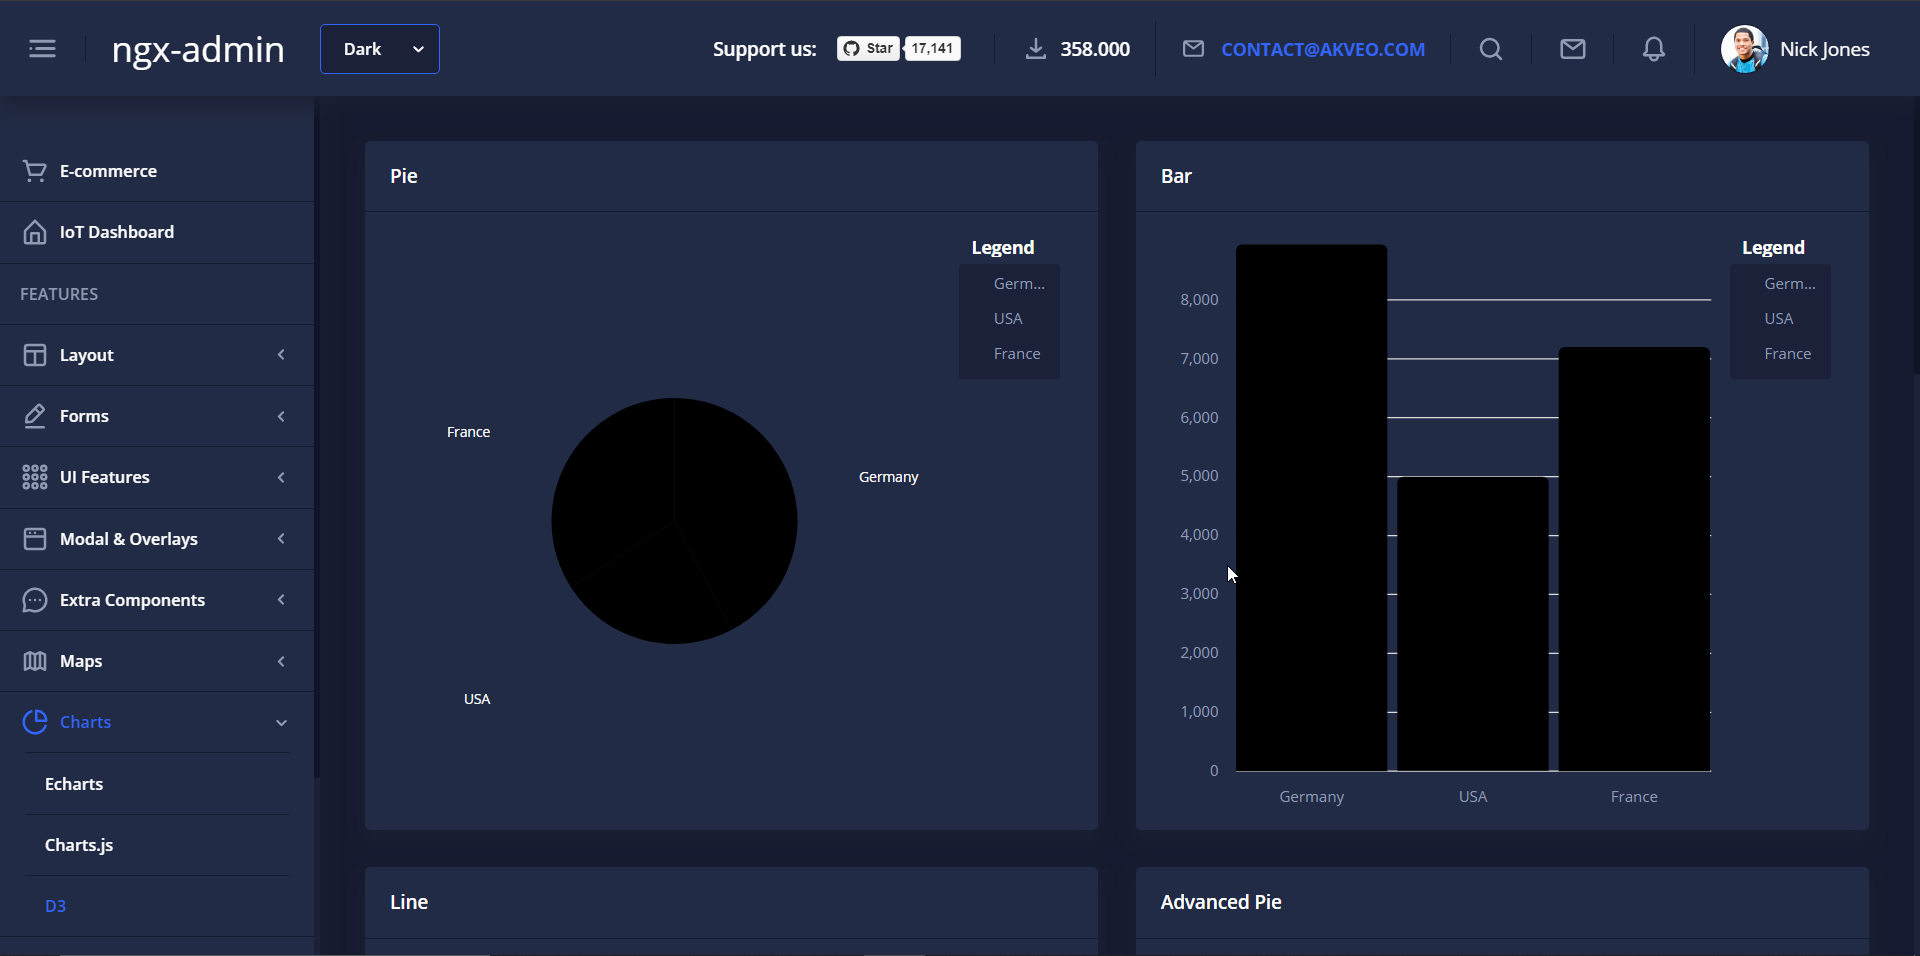This screenshot has width=1920, height=956.
Task: Click the Layout grid icon
Action: coord(35,355)
